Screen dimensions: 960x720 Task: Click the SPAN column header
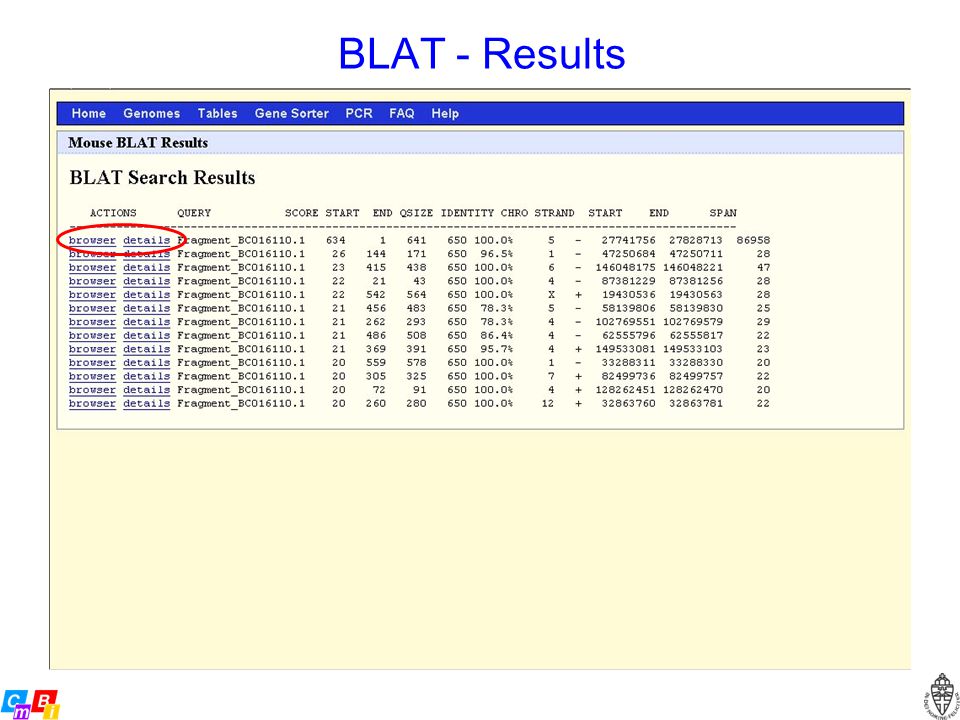coord(723,213)
